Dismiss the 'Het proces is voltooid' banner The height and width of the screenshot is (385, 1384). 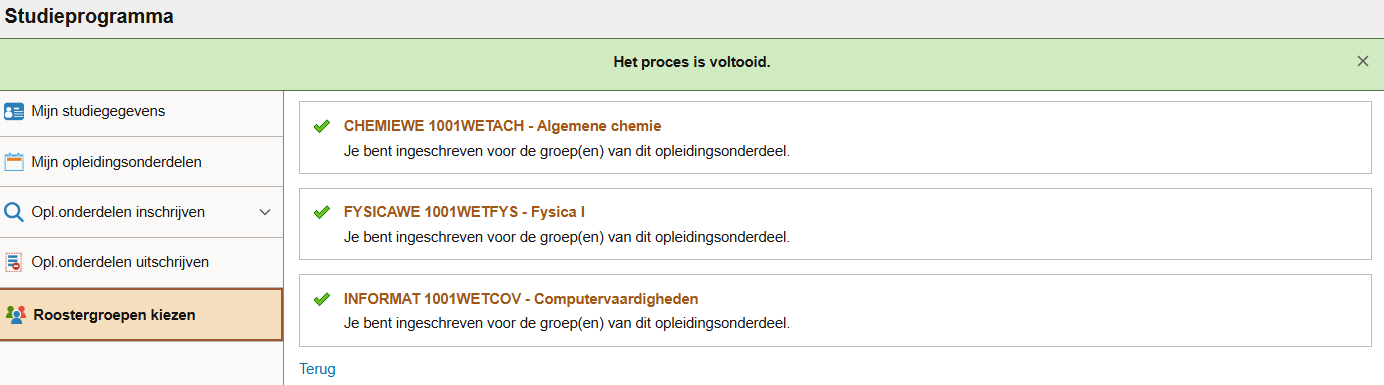(x=1362, y=61)
